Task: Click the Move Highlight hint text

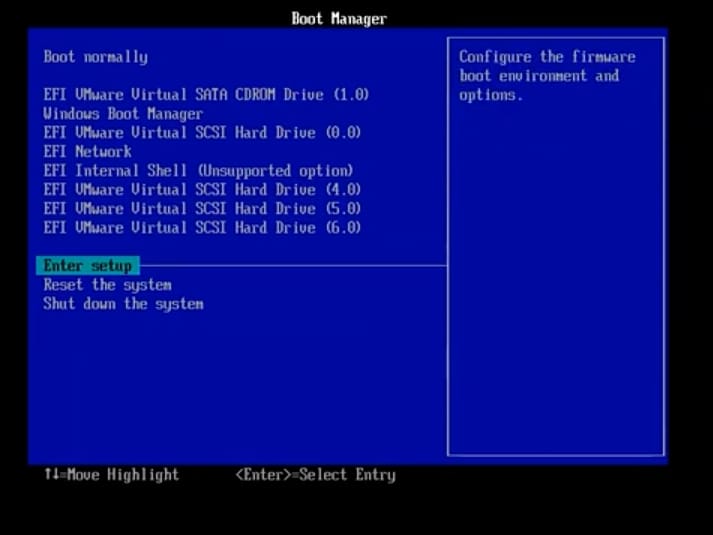Action: tap(111, 475)
